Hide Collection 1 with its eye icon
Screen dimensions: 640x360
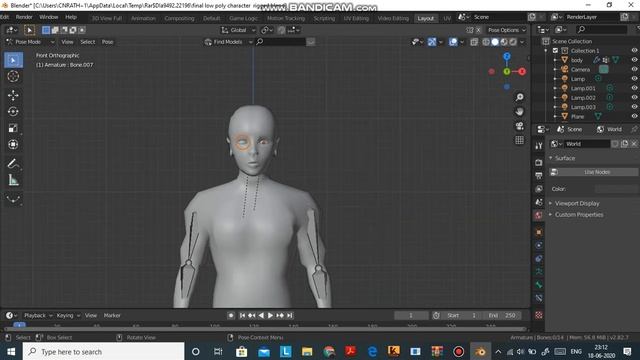(634, 51)
